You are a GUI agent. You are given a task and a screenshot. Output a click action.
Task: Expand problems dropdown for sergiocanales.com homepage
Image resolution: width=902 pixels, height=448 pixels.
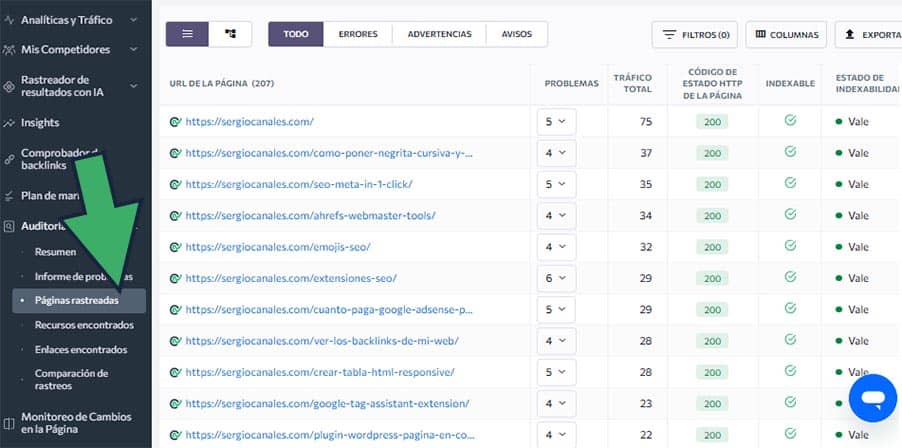pos(556,122)
